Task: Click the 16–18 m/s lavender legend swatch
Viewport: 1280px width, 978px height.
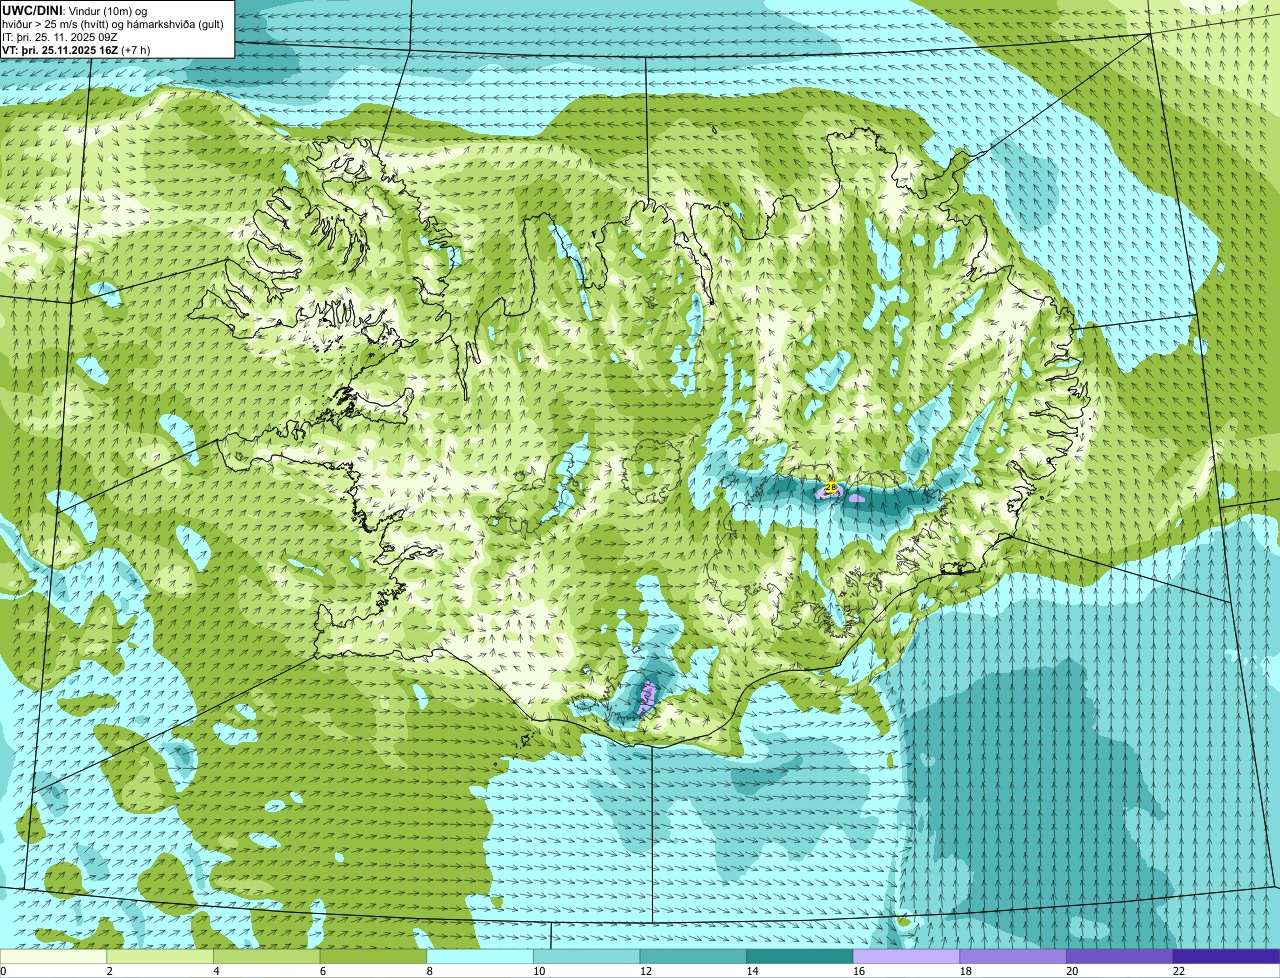Action: point(906,956)
